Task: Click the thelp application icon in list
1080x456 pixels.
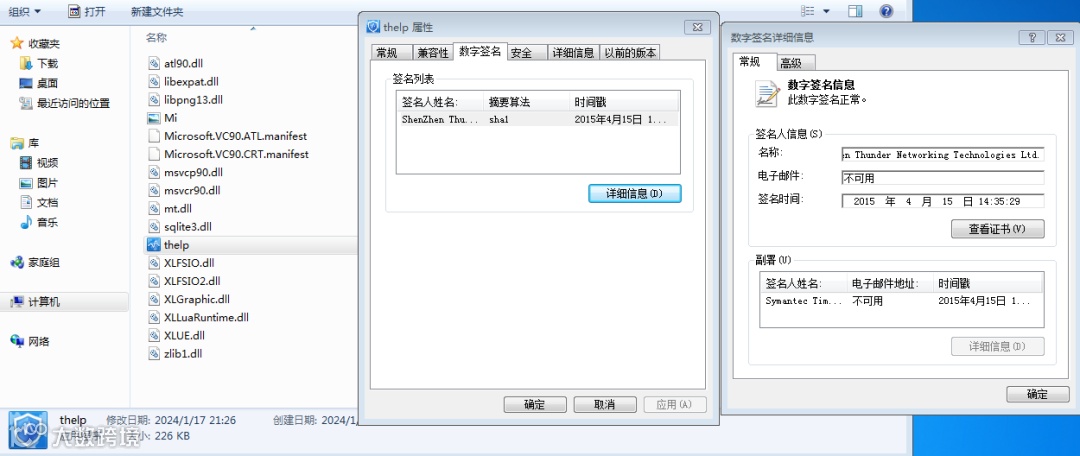Action: click(153, 245)
